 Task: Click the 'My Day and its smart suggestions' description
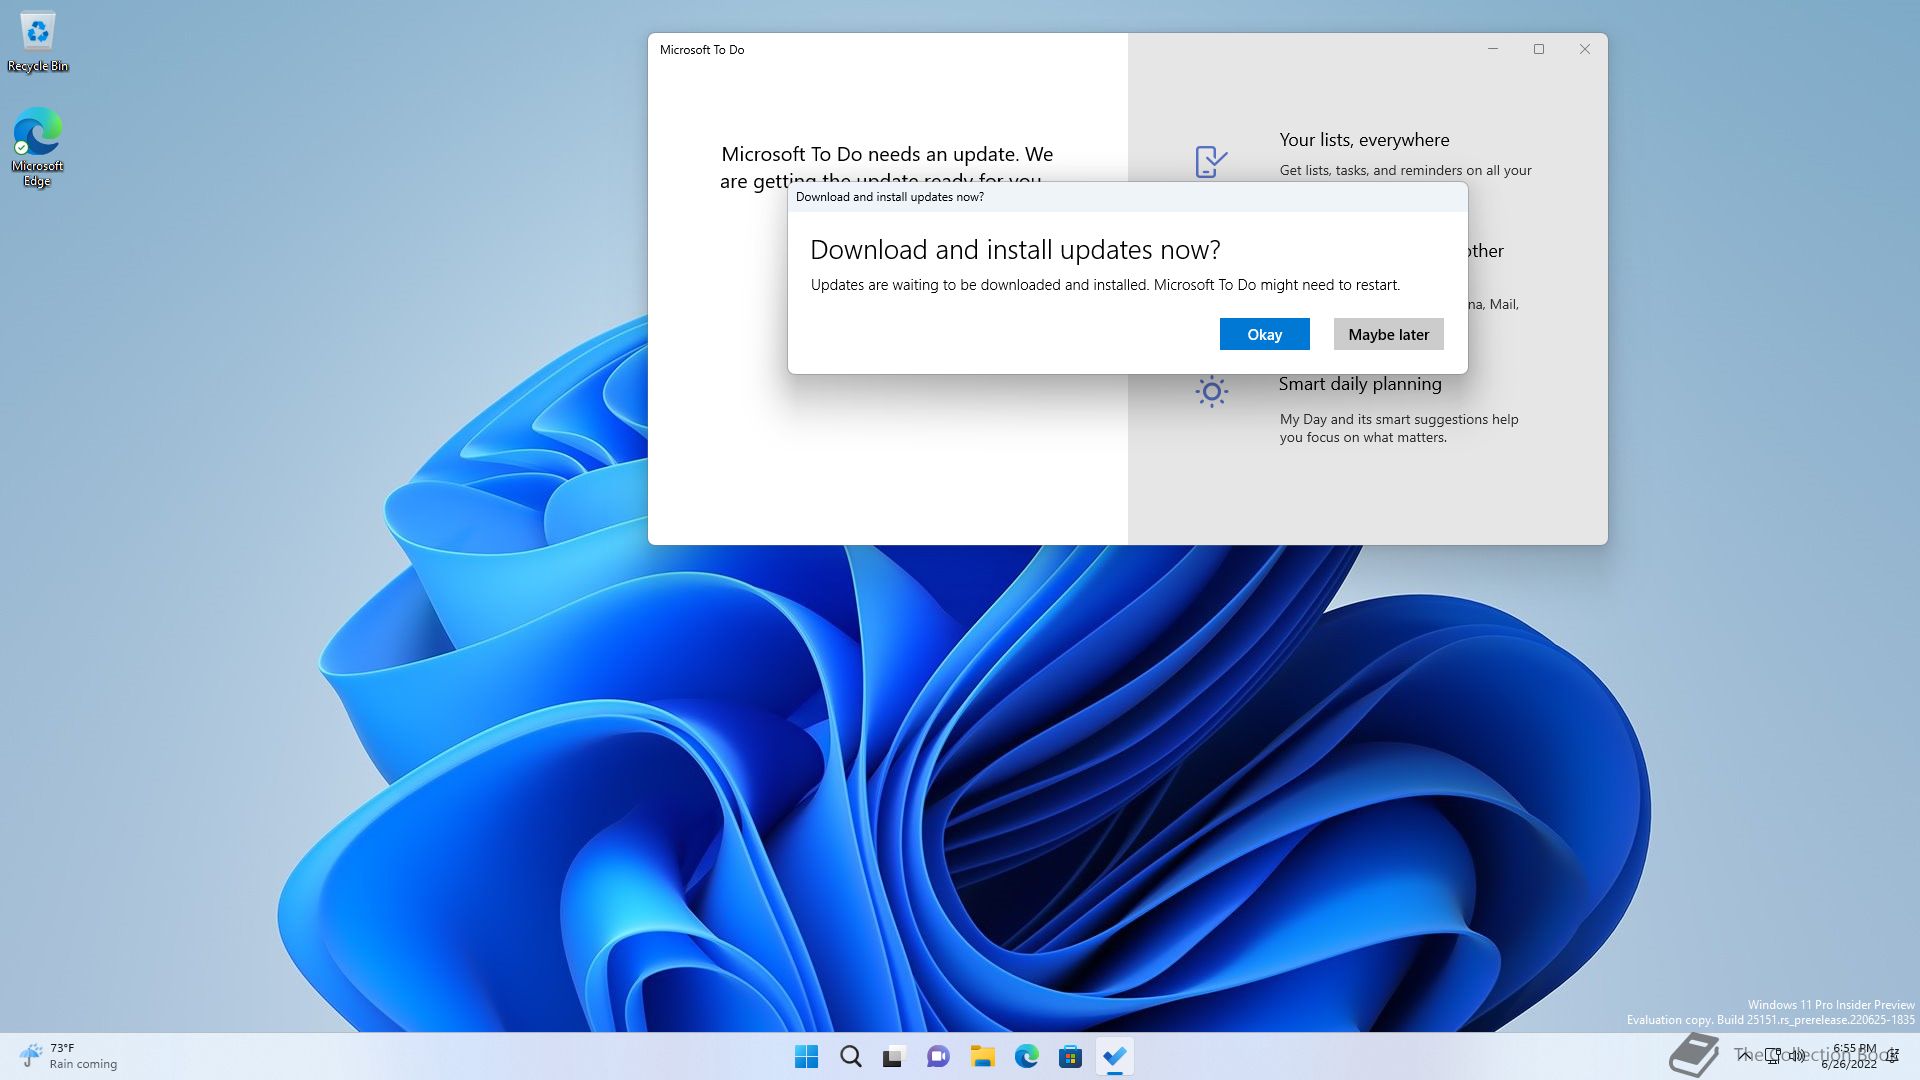[1399, 428]
